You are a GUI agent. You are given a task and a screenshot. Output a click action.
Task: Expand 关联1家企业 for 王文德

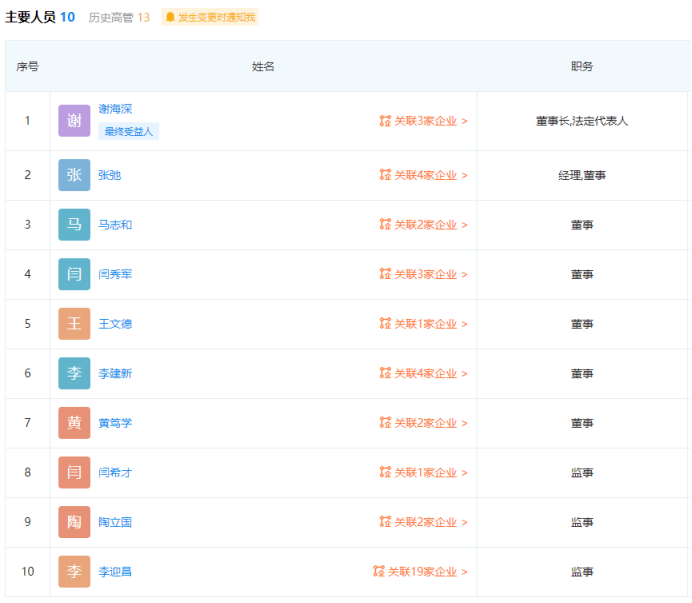tap(423, 324)
